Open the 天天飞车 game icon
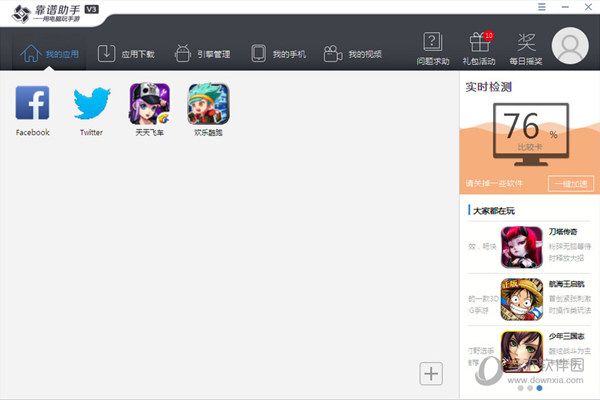Image resolution: width=600 pixels, height=400 pixels. coord(149,103)
